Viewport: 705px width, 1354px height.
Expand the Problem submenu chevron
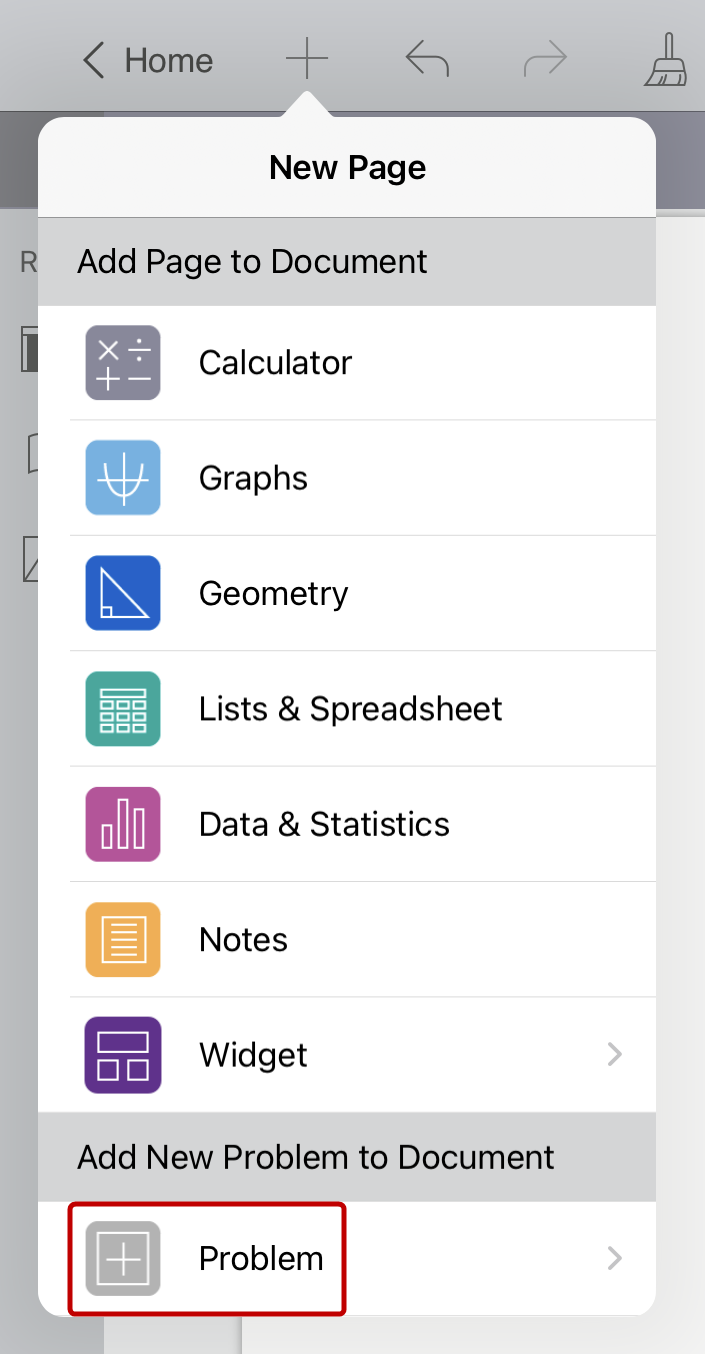615,1258
